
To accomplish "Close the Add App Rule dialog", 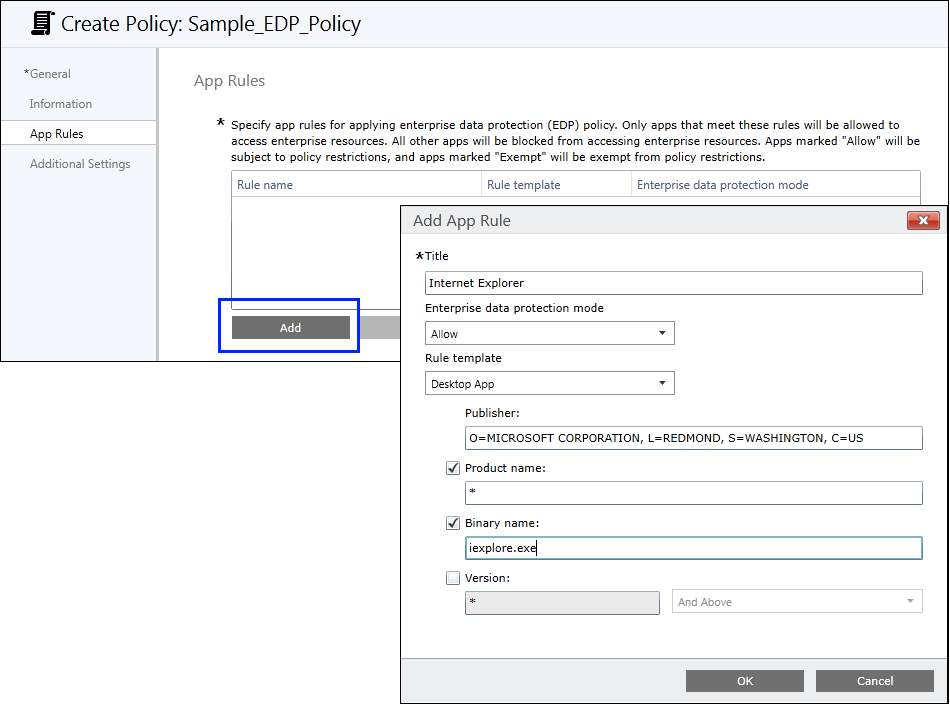I will point(922,221).
